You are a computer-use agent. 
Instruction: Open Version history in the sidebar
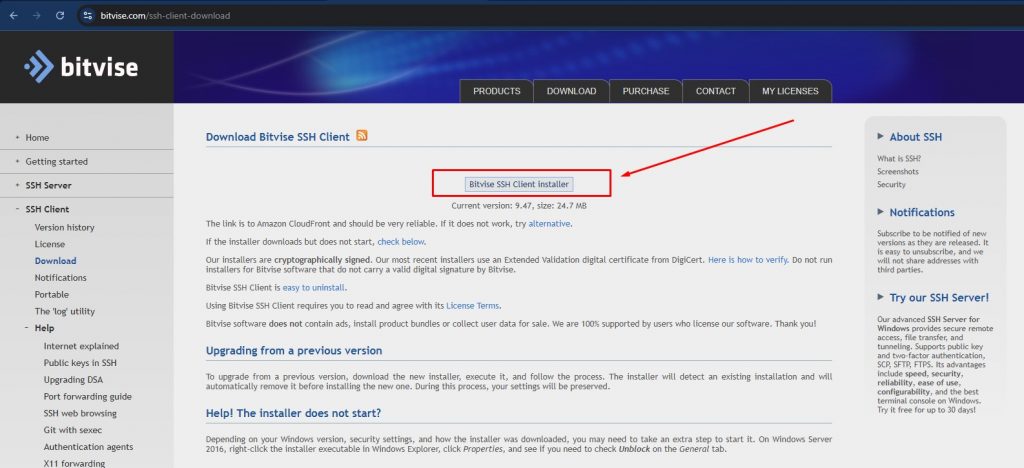pos(64,227)
